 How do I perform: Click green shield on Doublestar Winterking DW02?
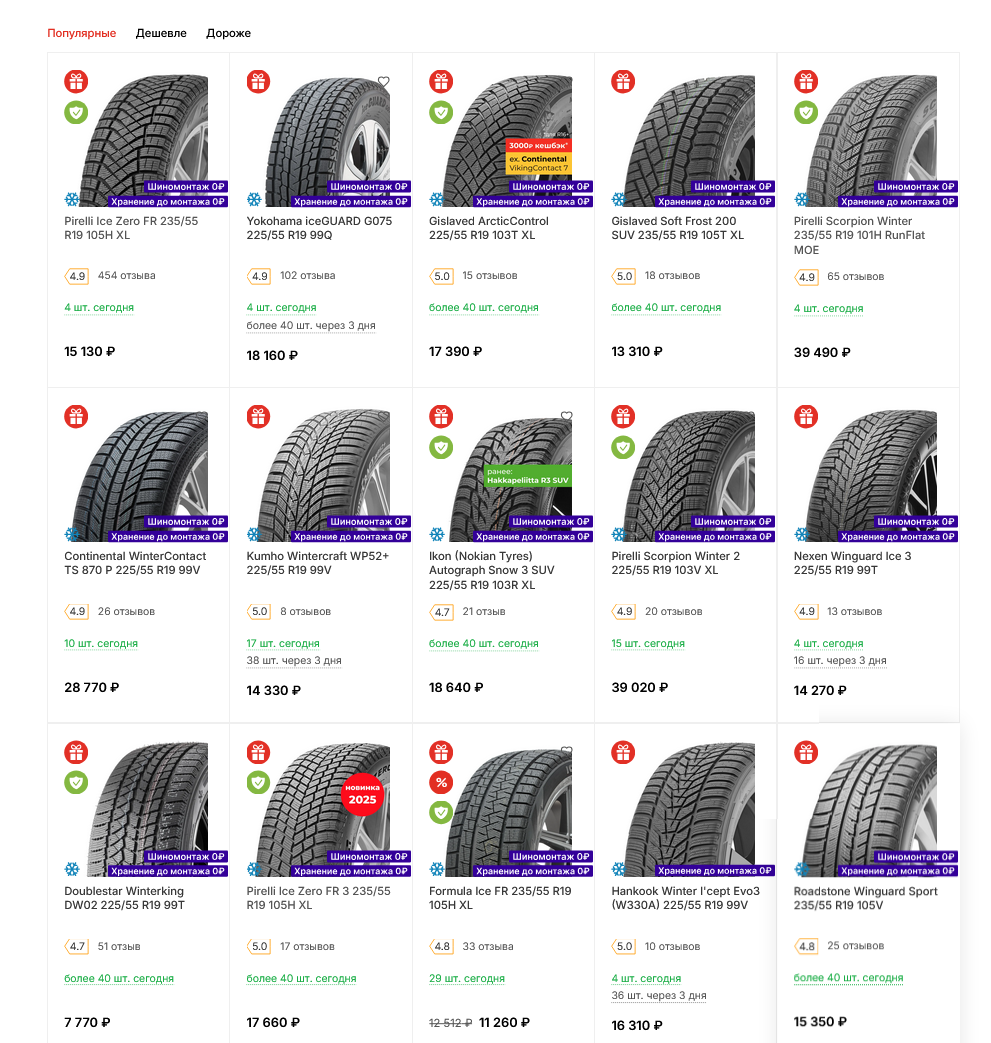(x=76, y=782)
